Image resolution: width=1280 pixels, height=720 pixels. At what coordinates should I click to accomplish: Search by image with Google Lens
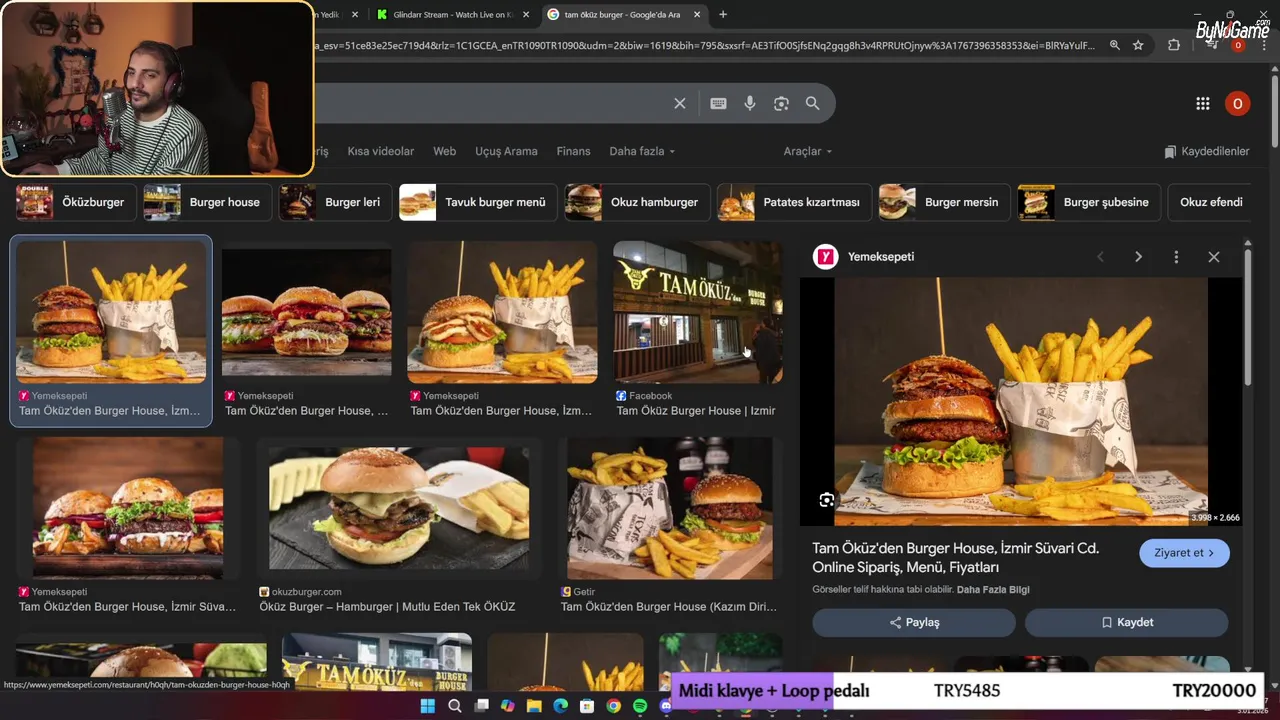coord(781,103)
